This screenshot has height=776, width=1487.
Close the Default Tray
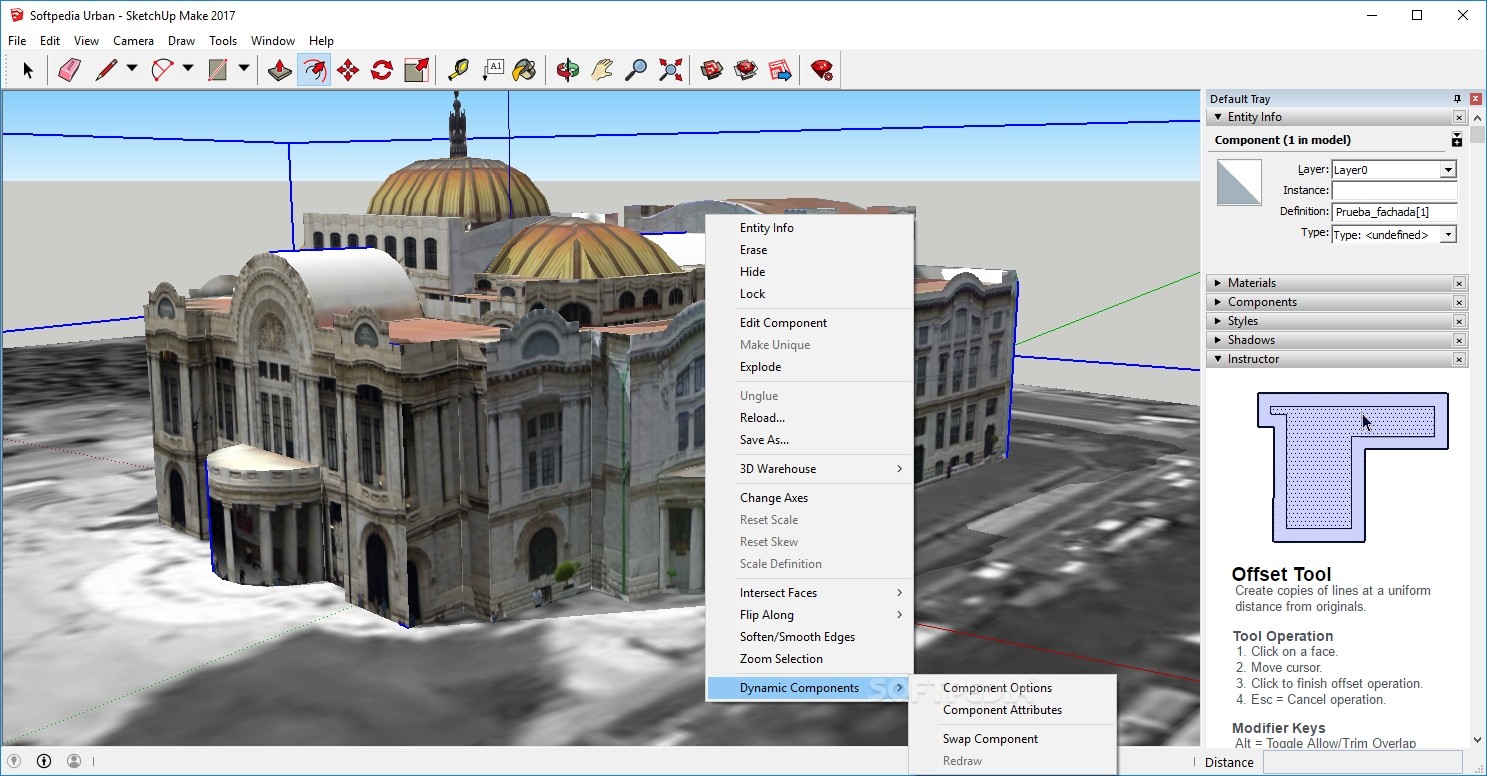click(x=1476, y=98)
